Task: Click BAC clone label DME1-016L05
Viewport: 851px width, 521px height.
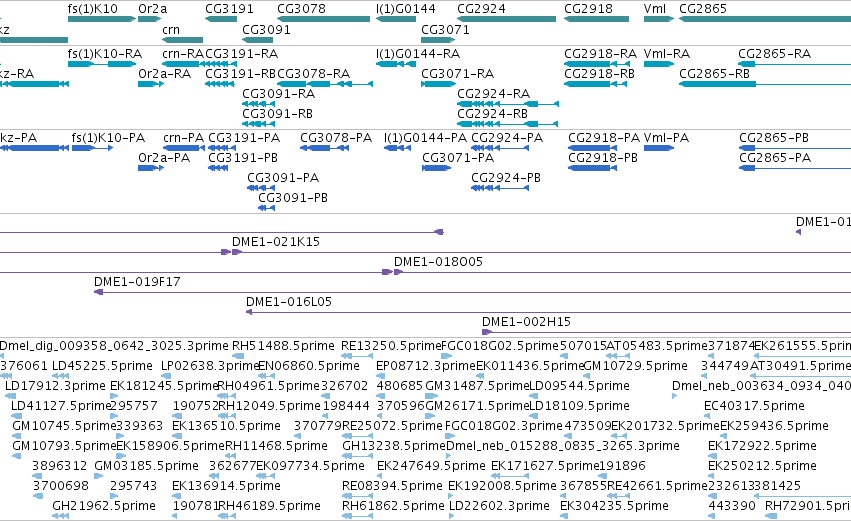Action: tap(289, 302)
